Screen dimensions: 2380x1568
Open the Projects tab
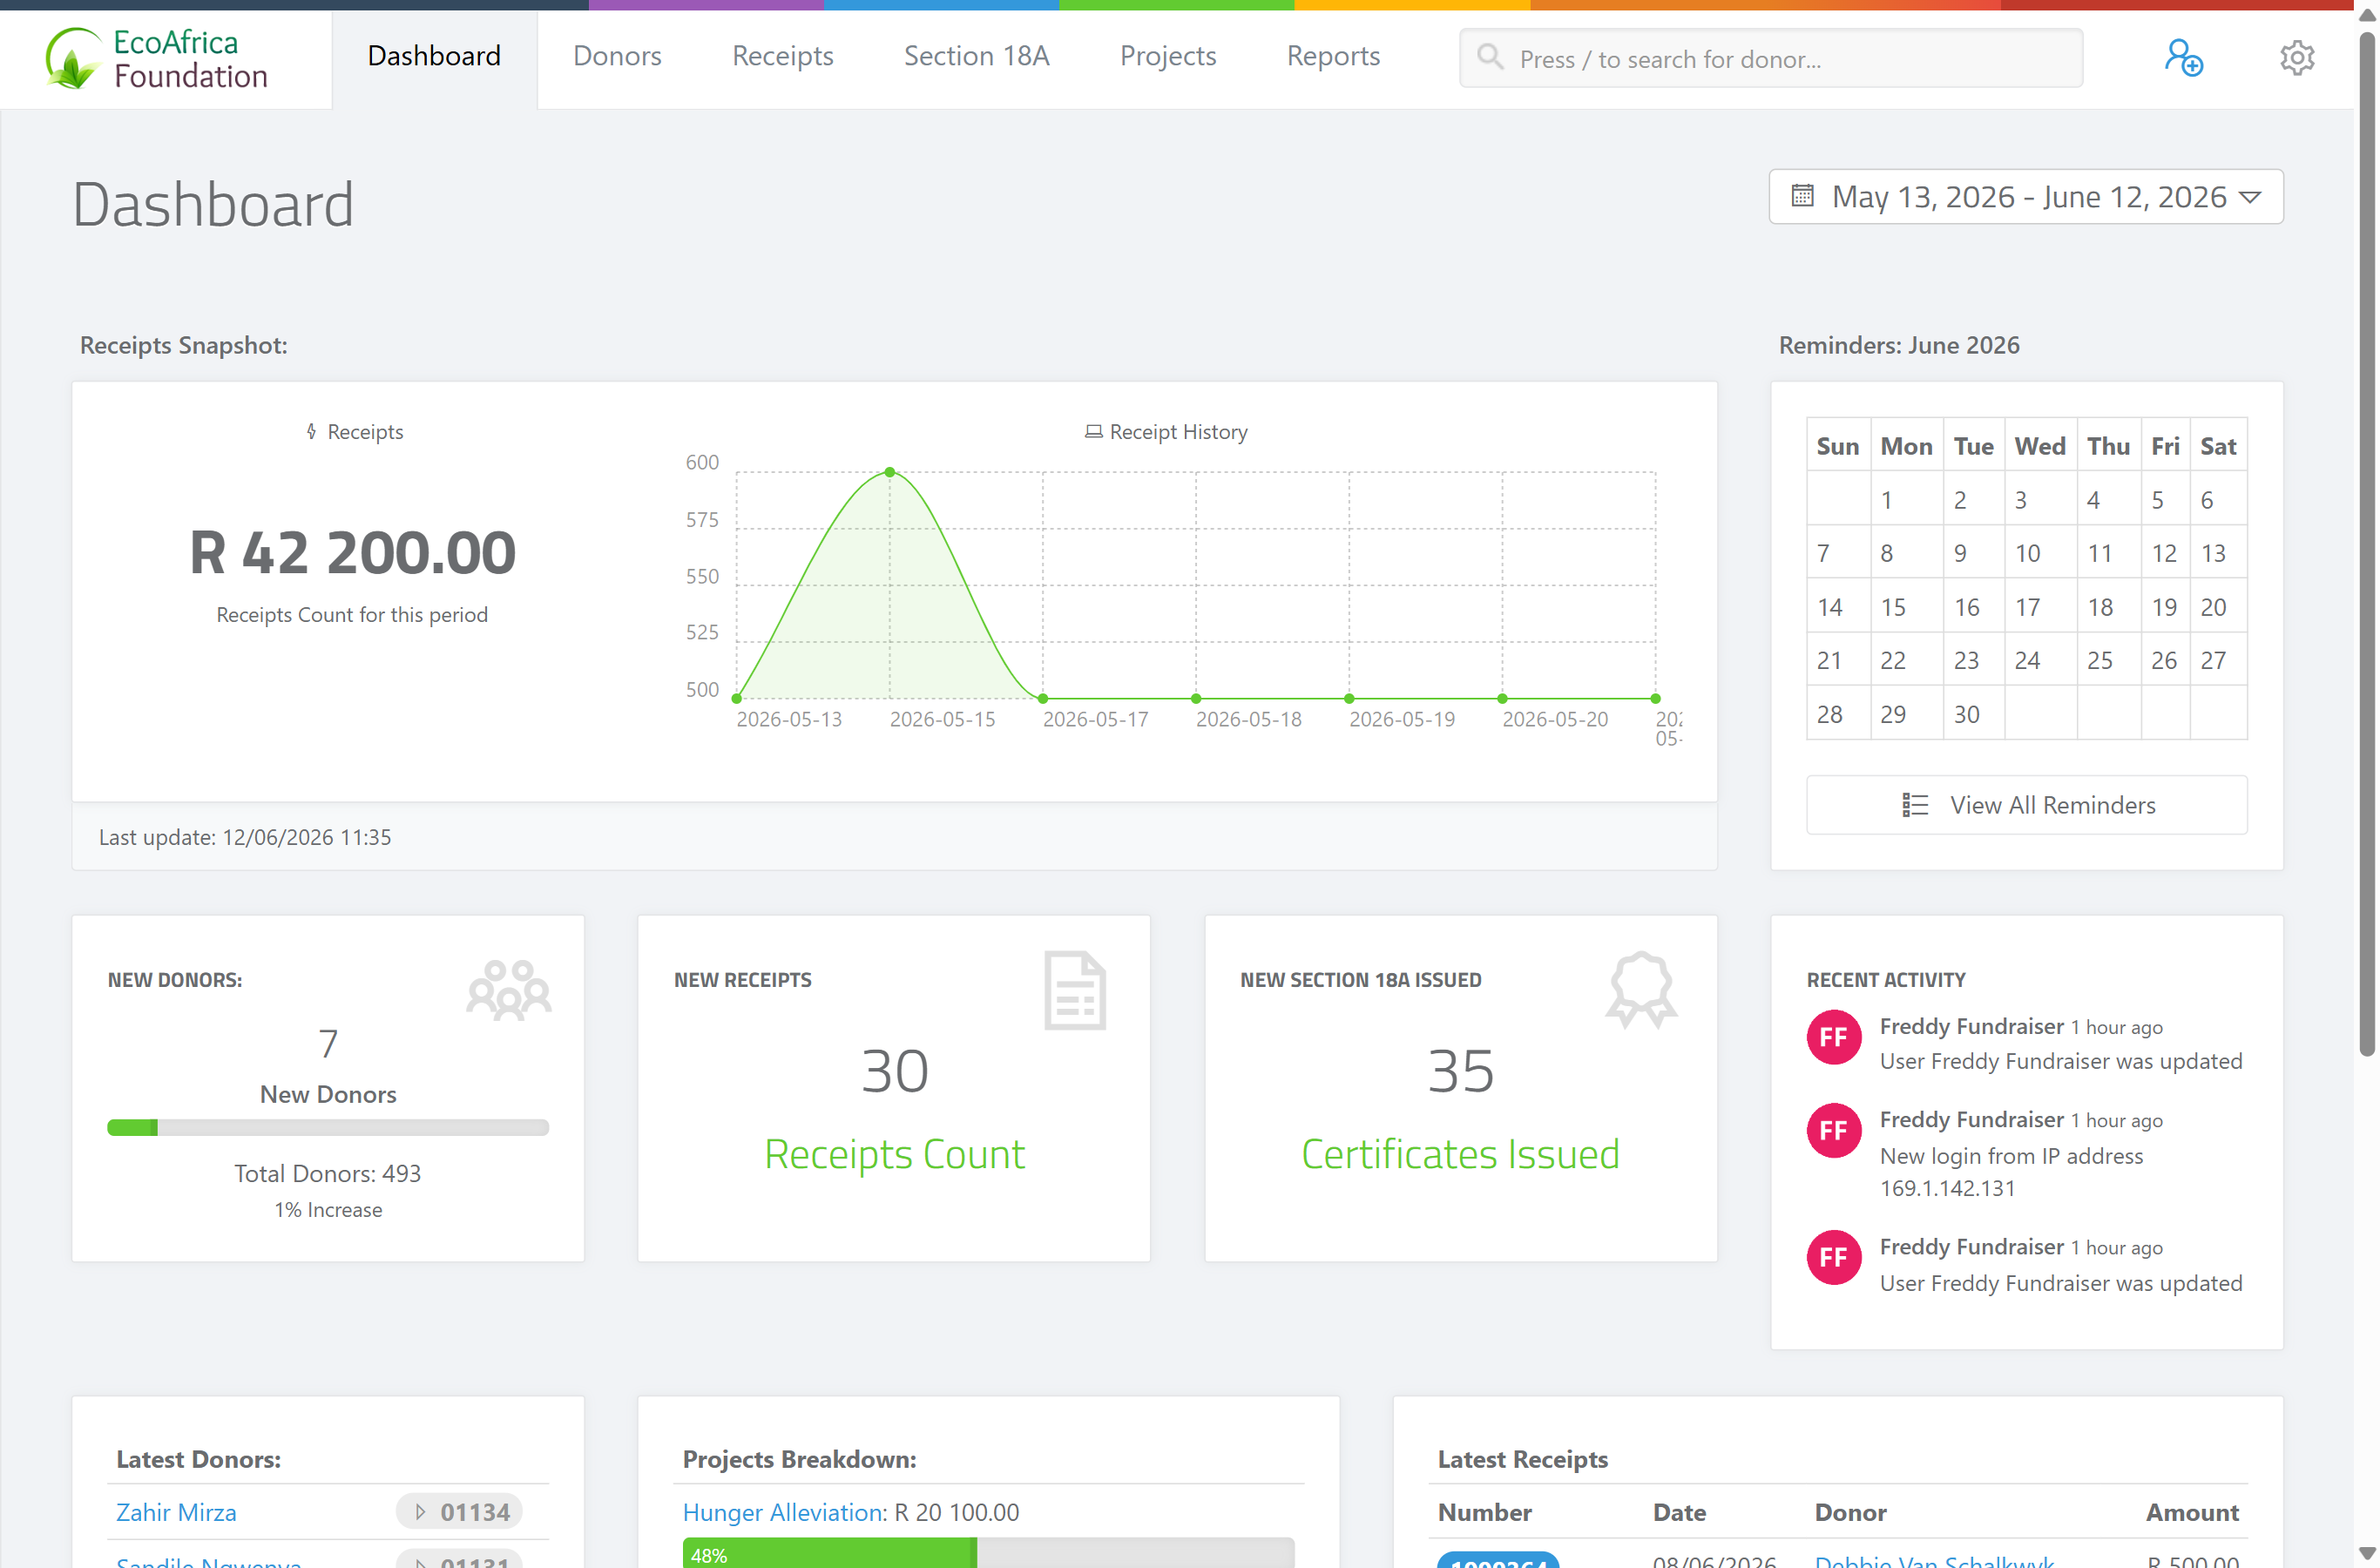pos(1167,57)
